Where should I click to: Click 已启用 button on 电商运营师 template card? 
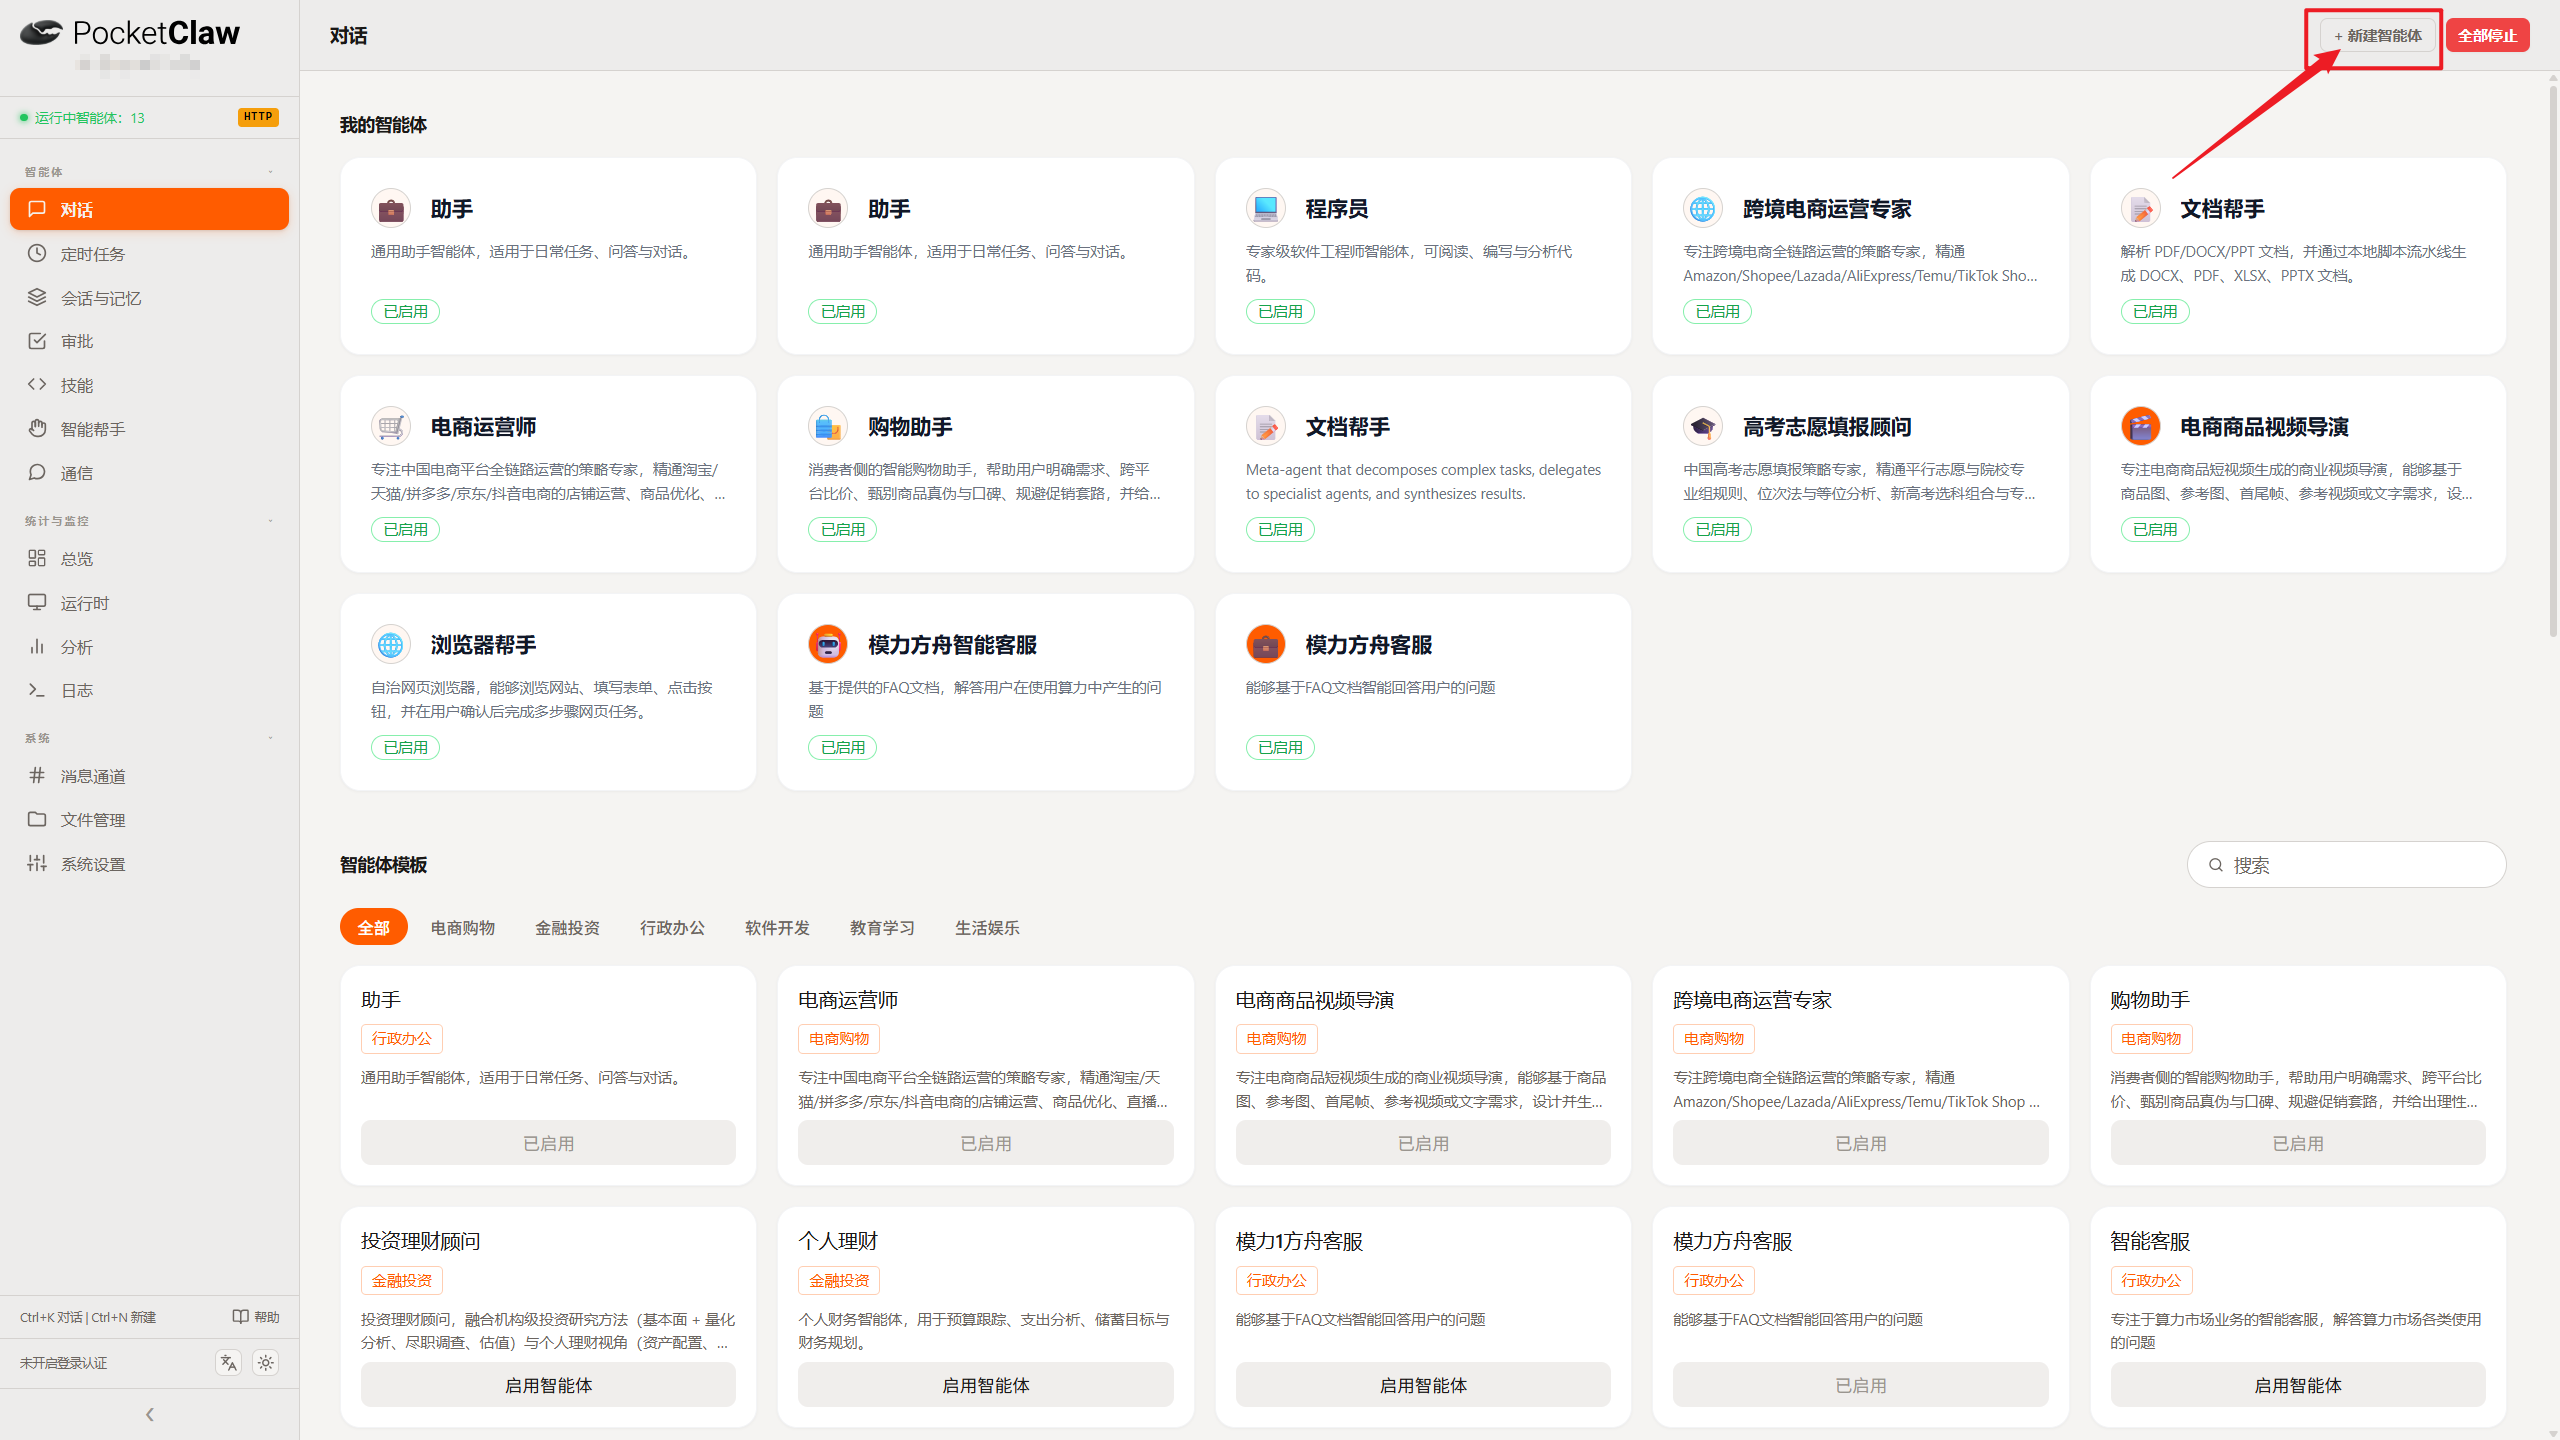[x=985, y=1143]
